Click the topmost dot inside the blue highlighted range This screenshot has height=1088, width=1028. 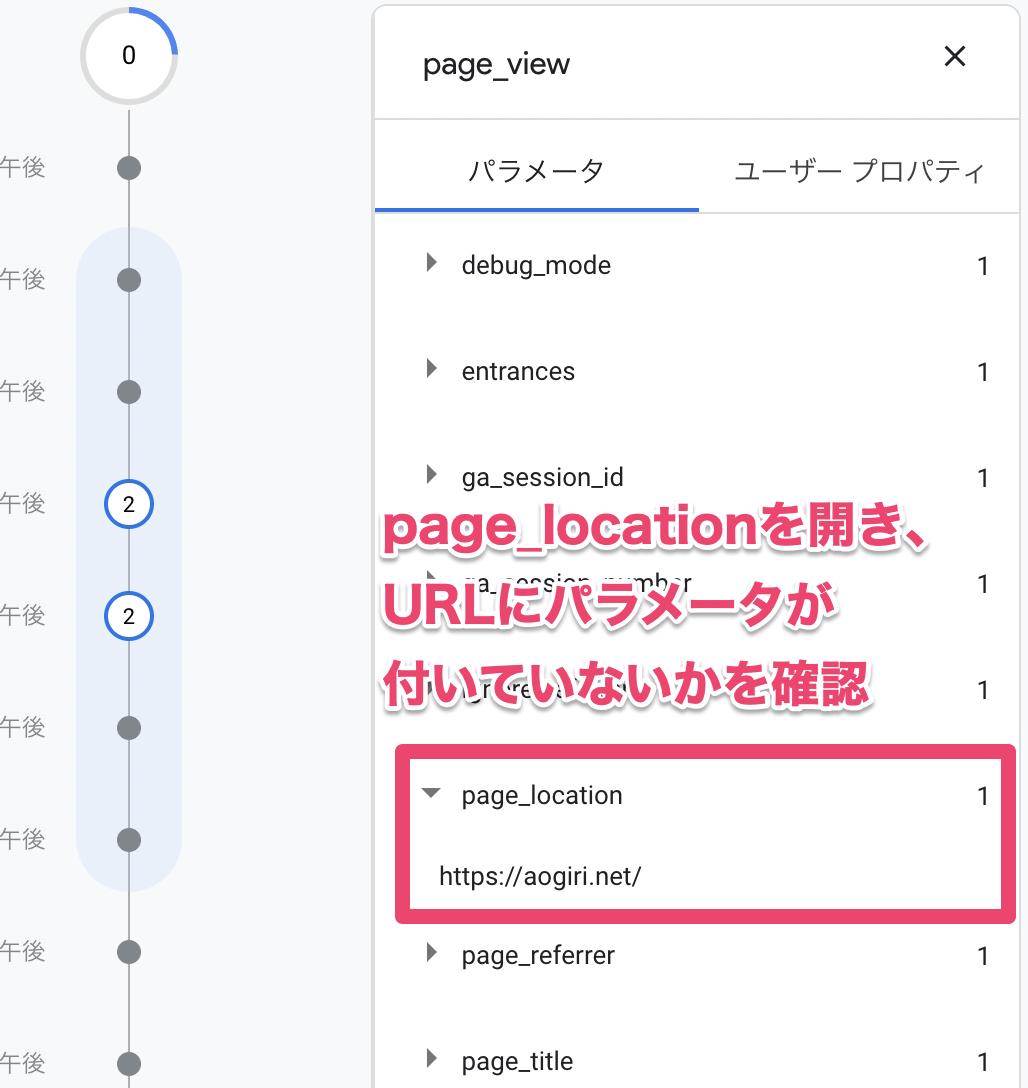[129, 280]
